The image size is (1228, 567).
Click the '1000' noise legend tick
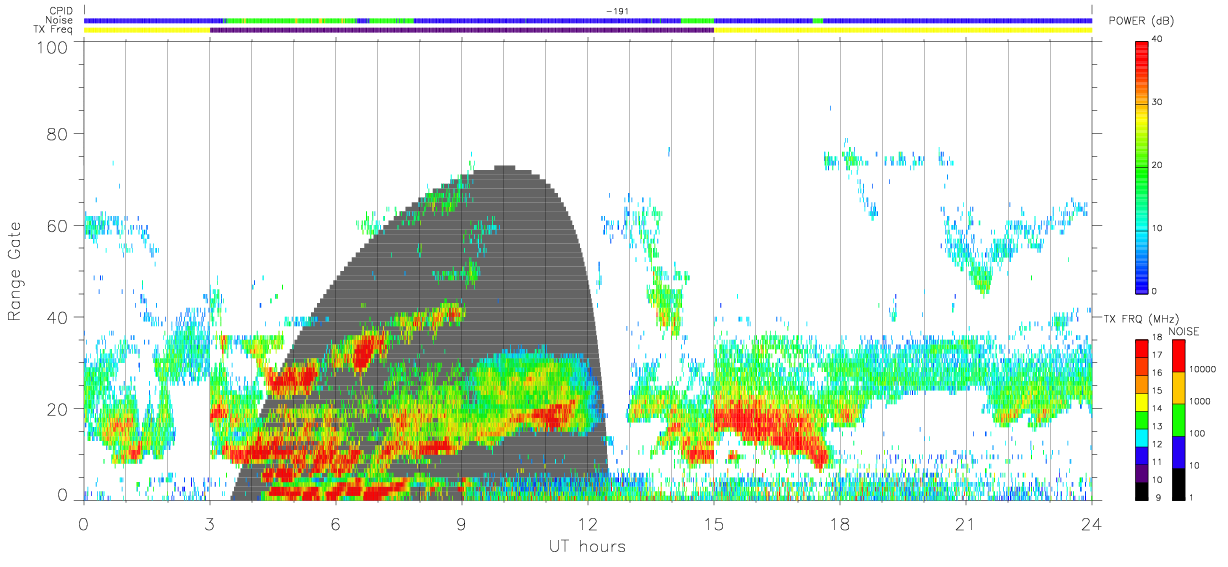click(1199, 401)
